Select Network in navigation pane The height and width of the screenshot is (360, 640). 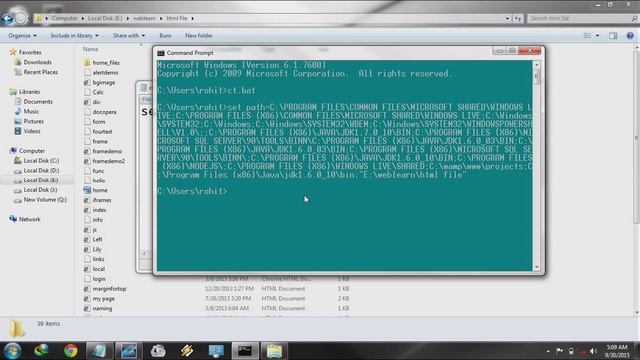click(29, 219)
